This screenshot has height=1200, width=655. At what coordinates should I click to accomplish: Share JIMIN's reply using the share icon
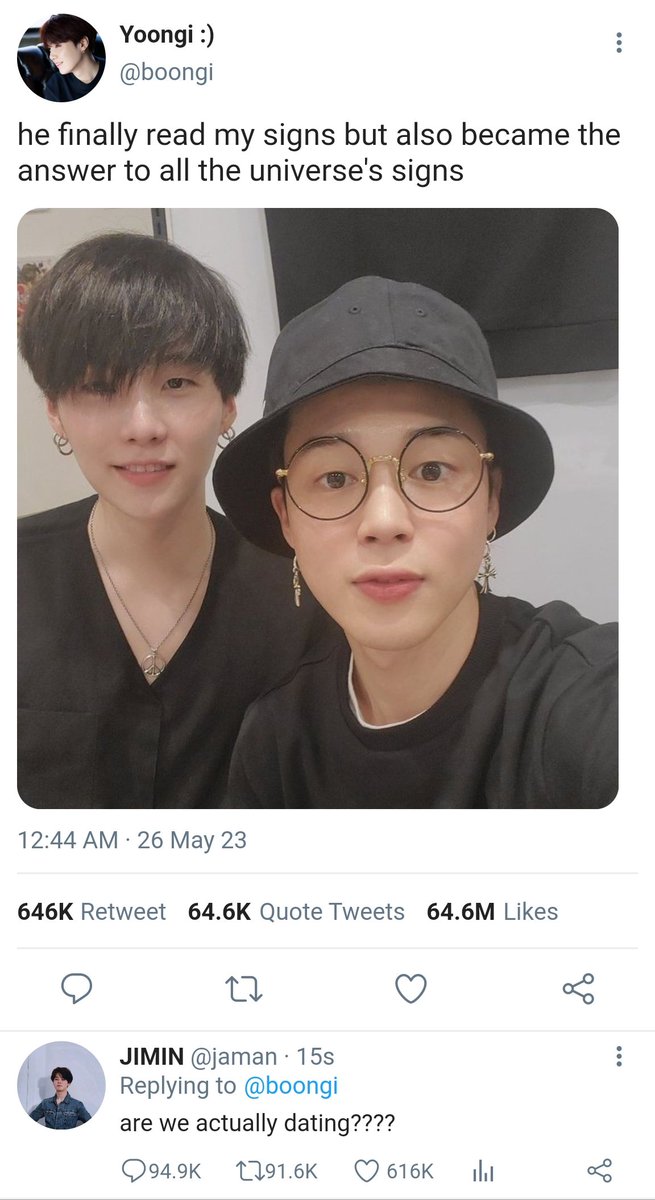click(598, 1171)
